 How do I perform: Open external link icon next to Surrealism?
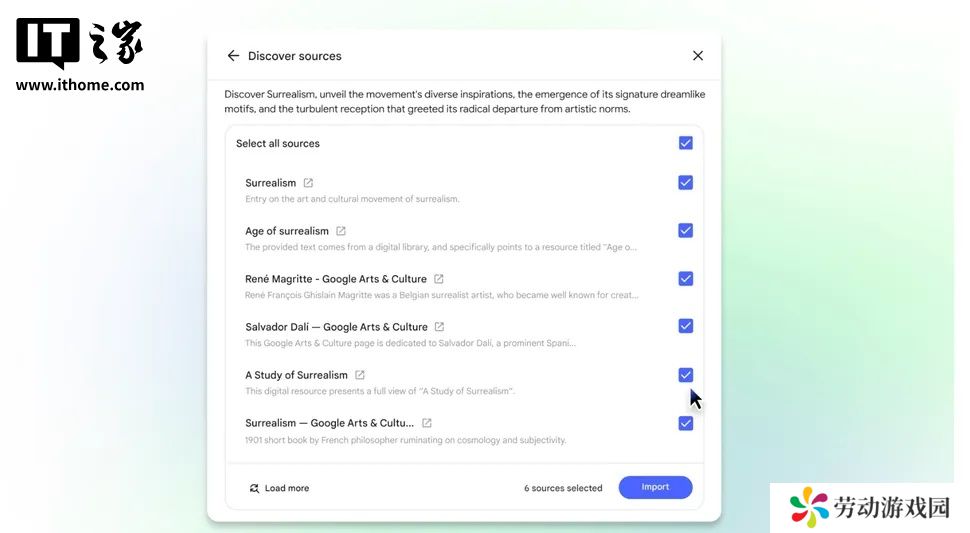pos(308,183)
